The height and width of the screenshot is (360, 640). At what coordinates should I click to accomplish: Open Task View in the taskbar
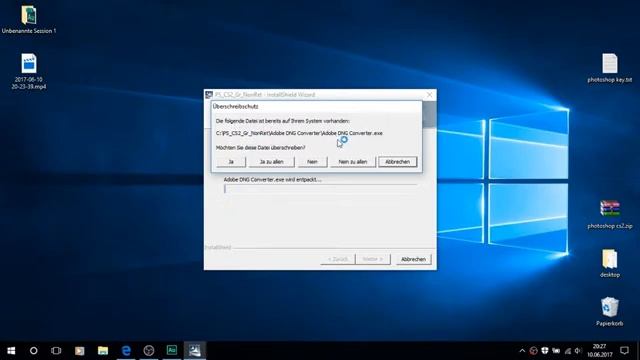56,351
